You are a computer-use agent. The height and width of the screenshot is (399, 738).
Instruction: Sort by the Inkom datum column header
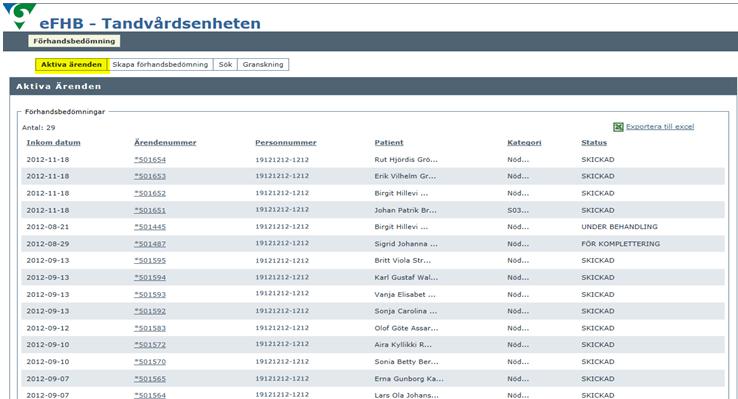coord(53,143)
